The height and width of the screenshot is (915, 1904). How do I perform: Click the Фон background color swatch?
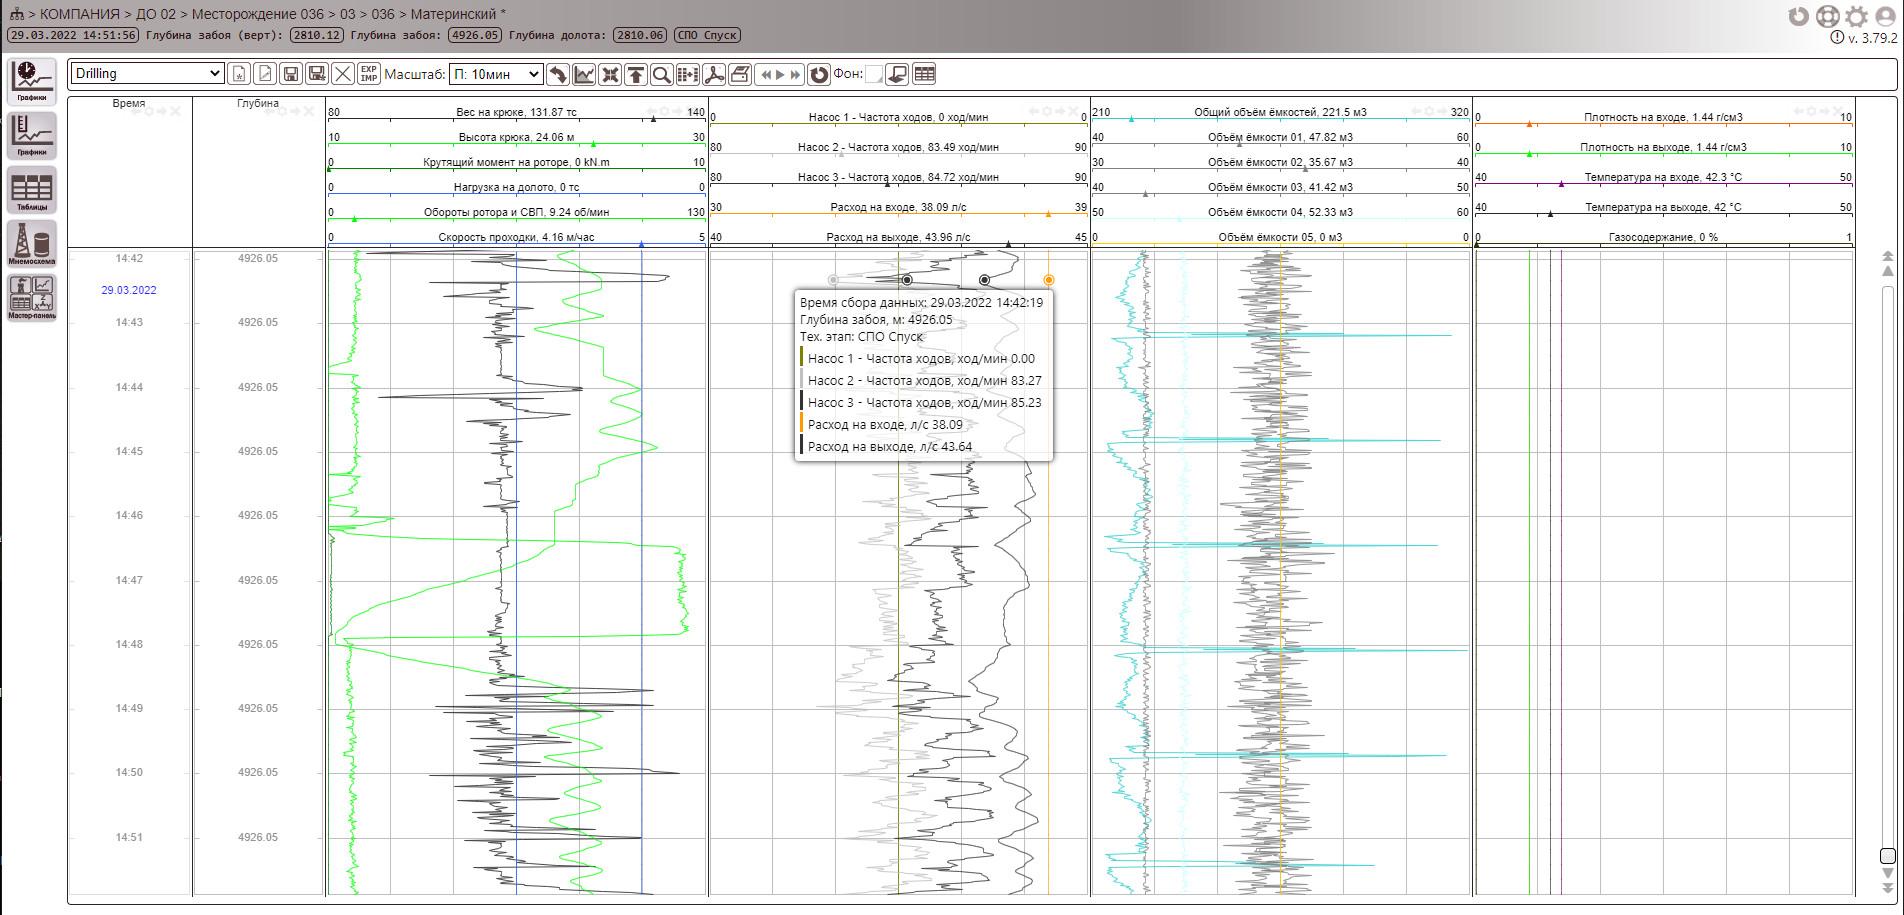point(873,74)
